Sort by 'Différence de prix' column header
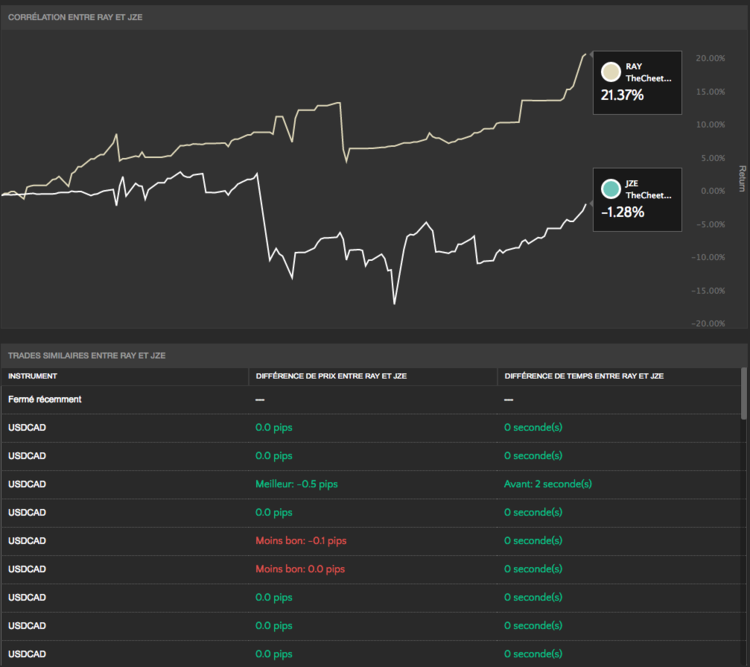The width and height of the screenshot is (750, 667). tap(331, 376)
